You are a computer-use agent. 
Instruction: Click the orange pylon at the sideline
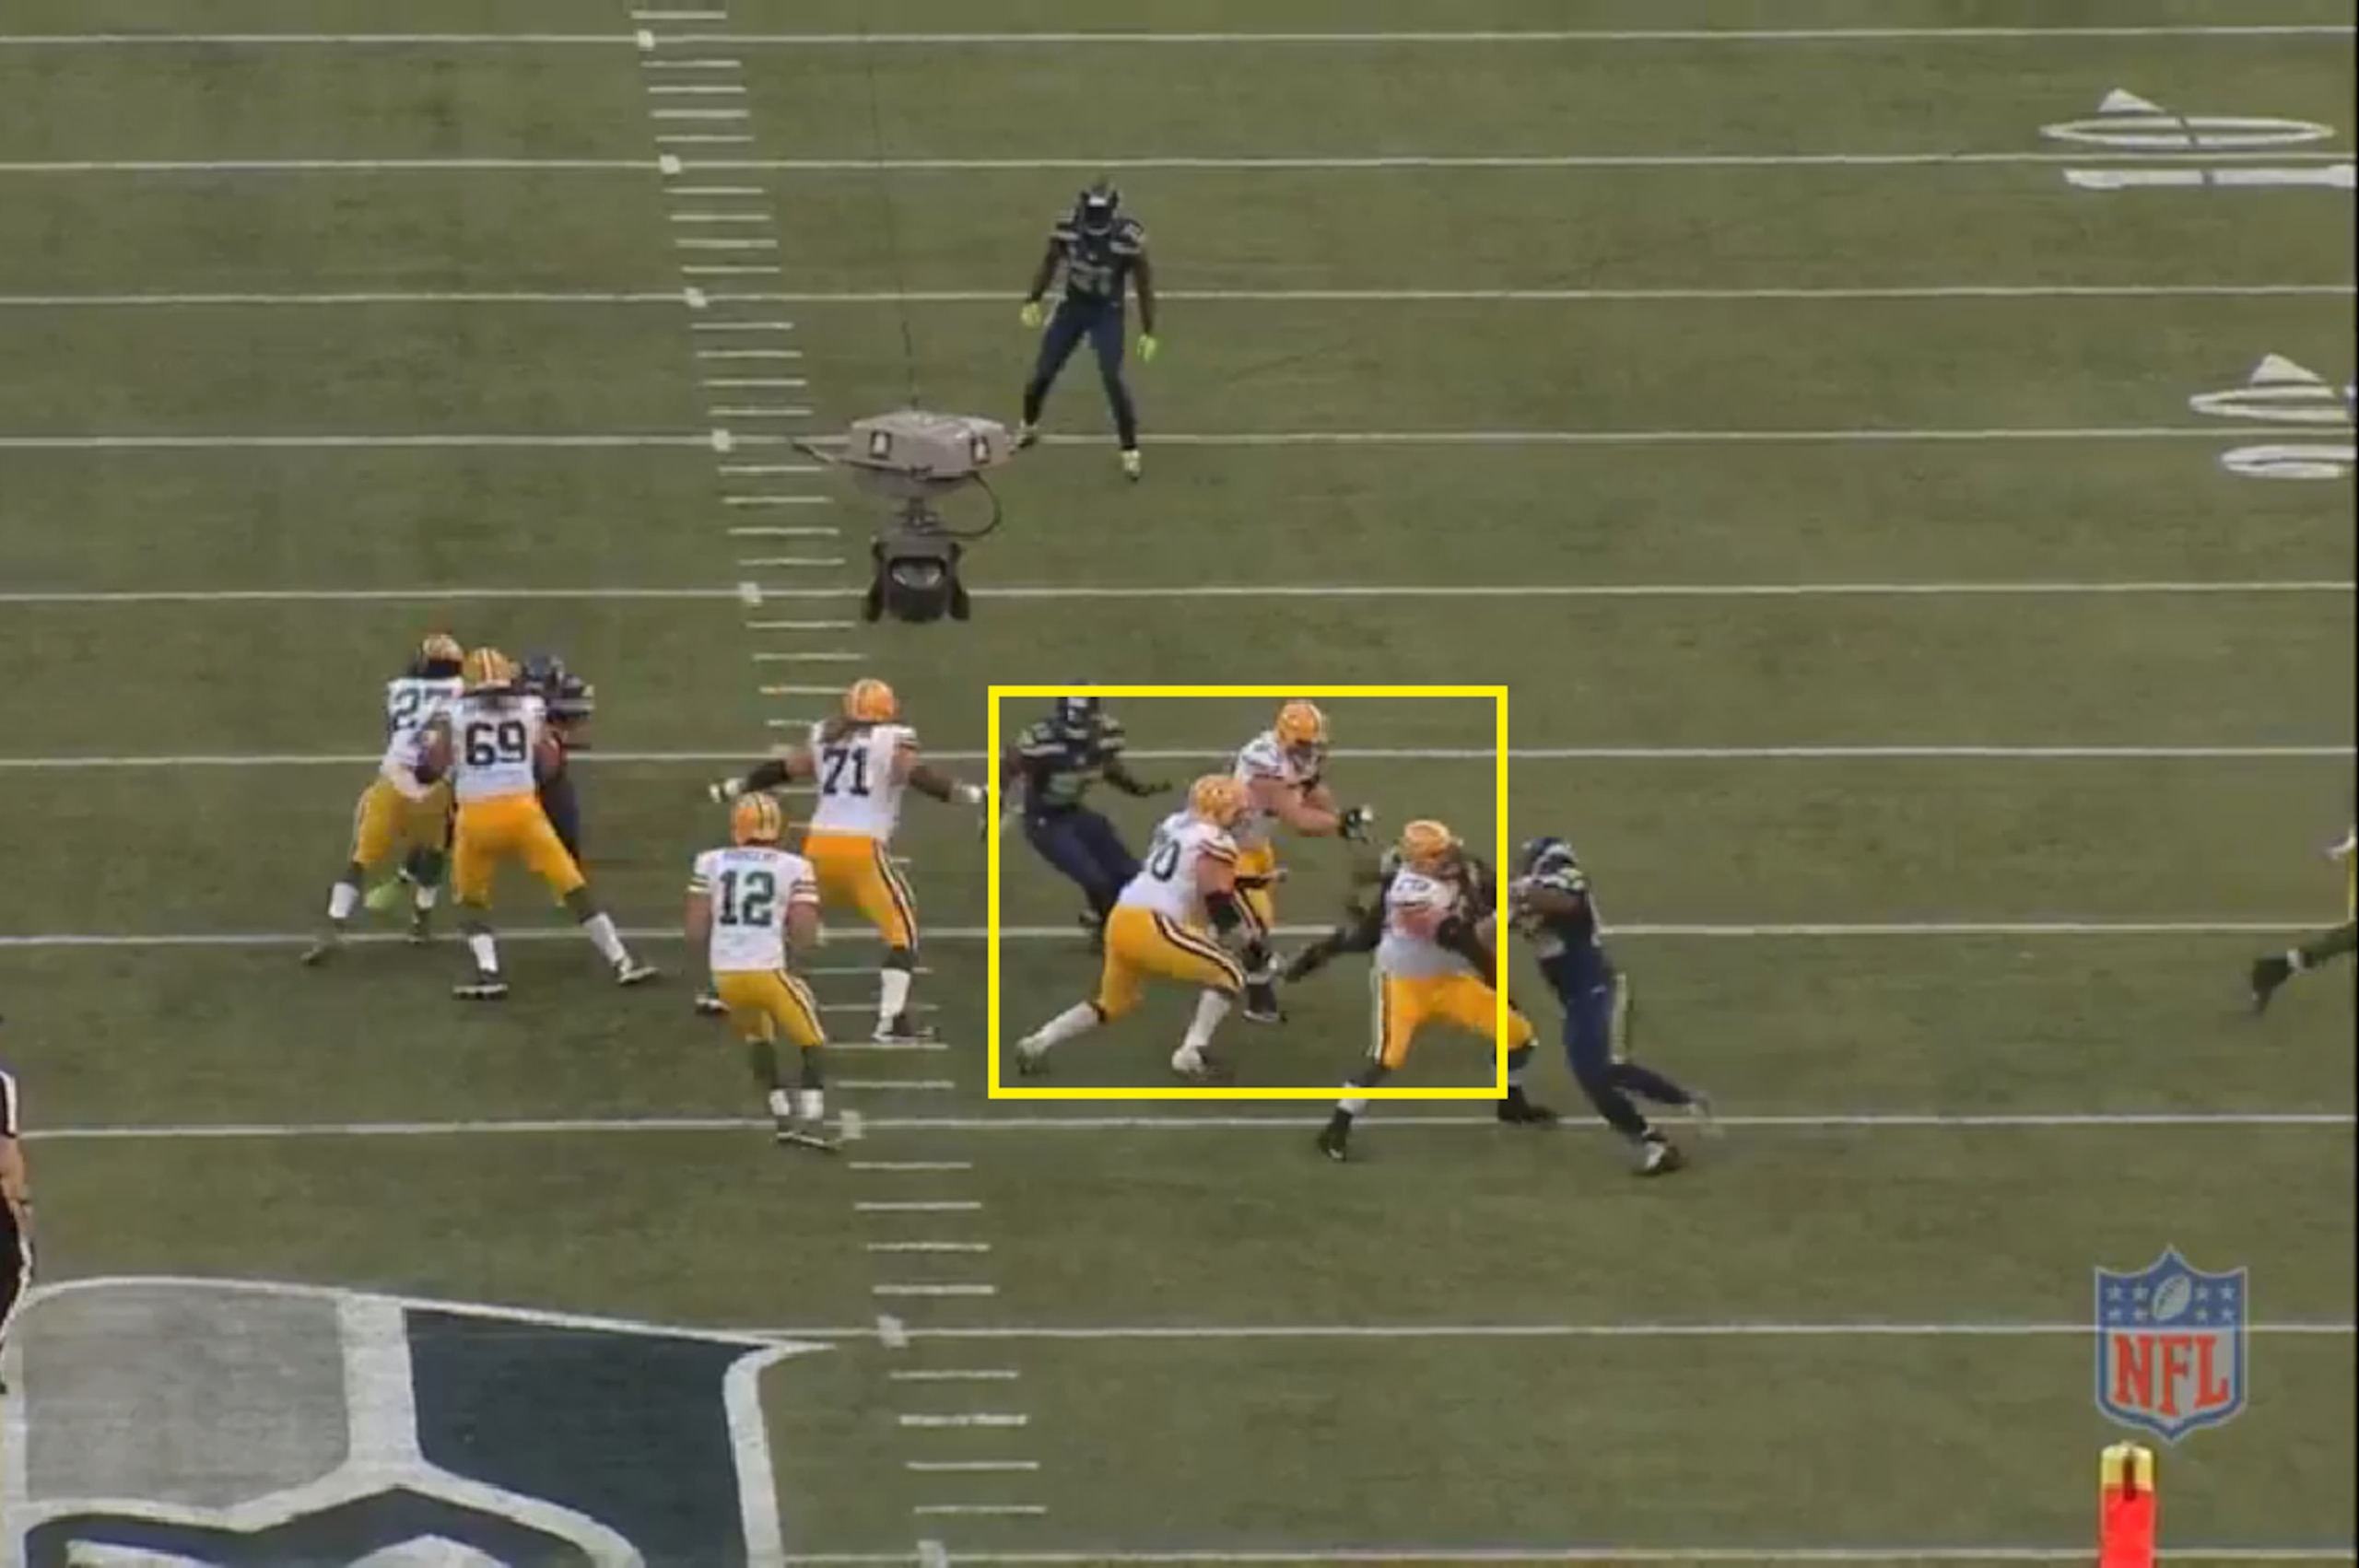pyautogui.click(x=2127, y=1505)
